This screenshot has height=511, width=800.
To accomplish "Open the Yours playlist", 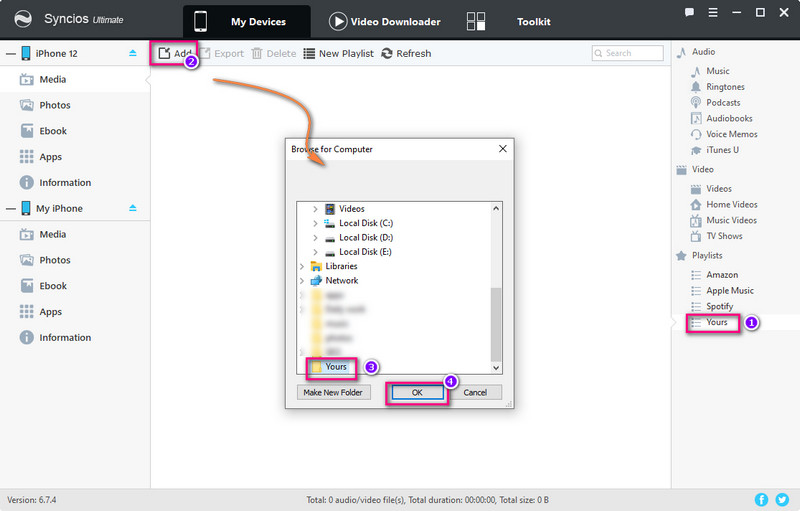I will pos(716,322).
